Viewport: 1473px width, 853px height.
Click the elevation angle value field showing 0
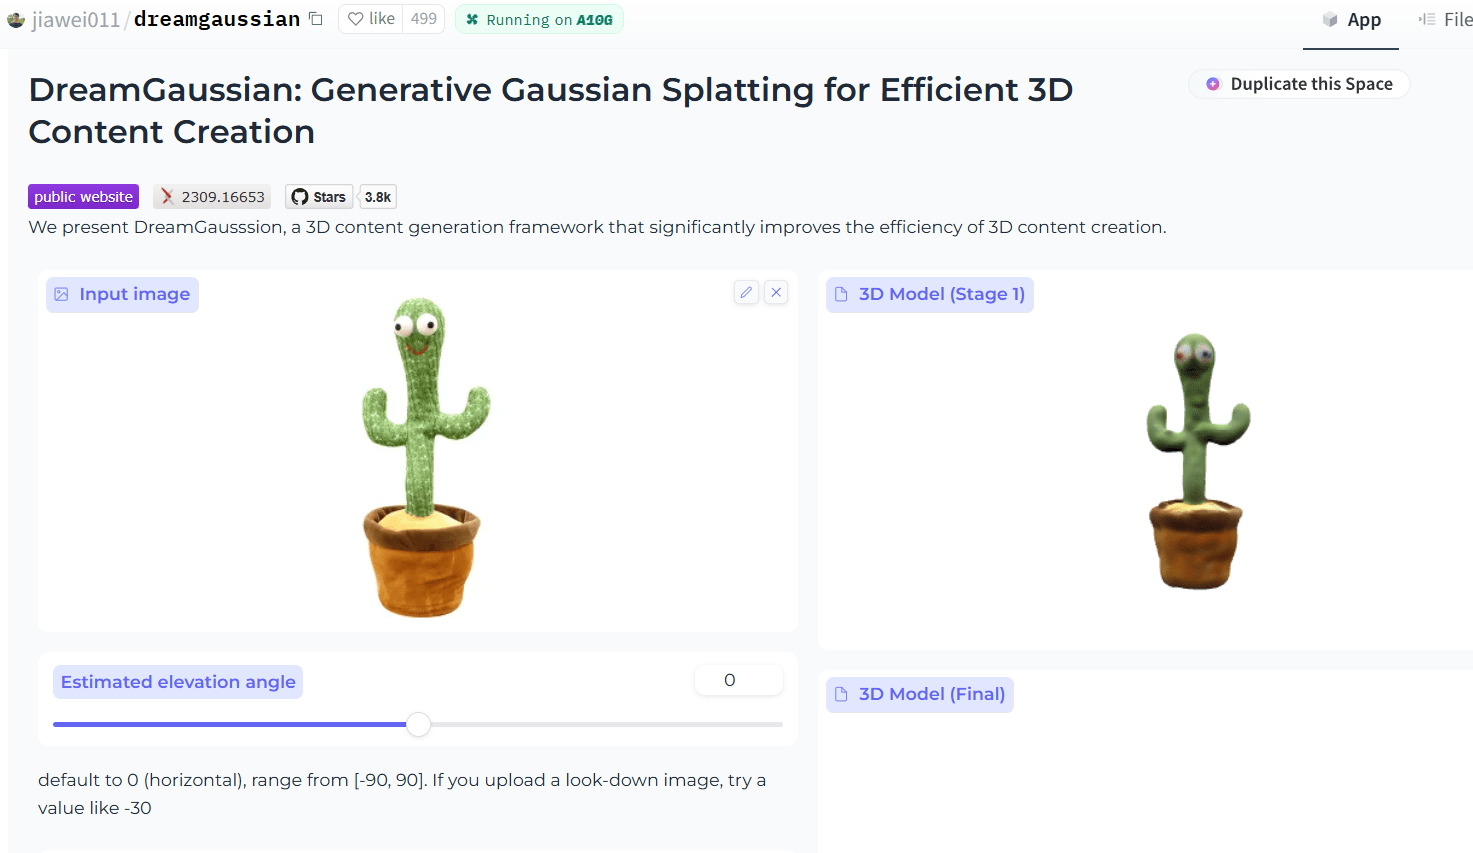point(738,679)
